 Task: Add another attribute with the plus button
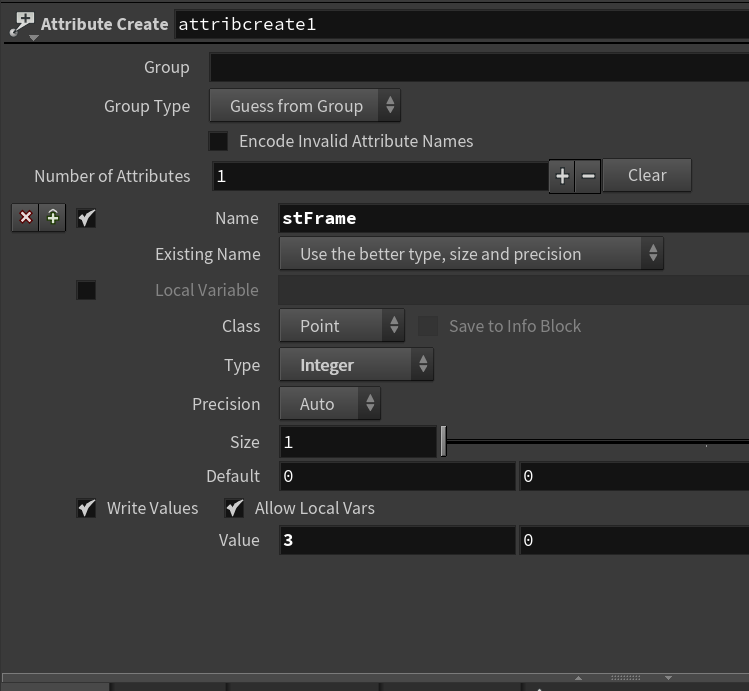point(562,176)
